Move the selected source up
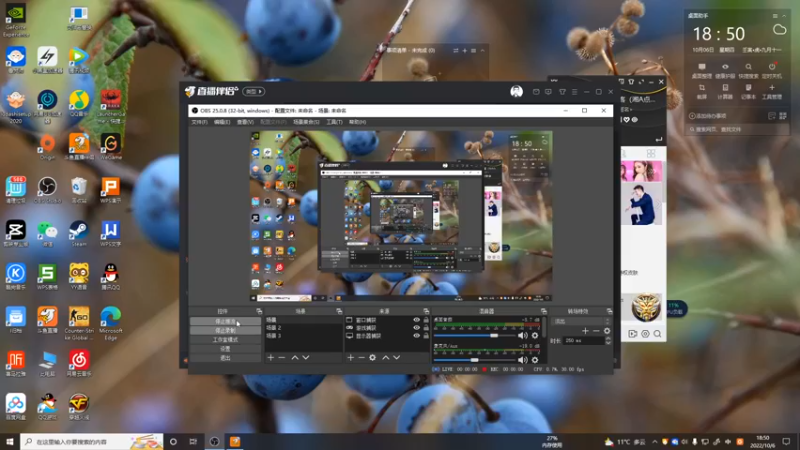This screenshot has height=450, width=800. (x=386, y=358)
